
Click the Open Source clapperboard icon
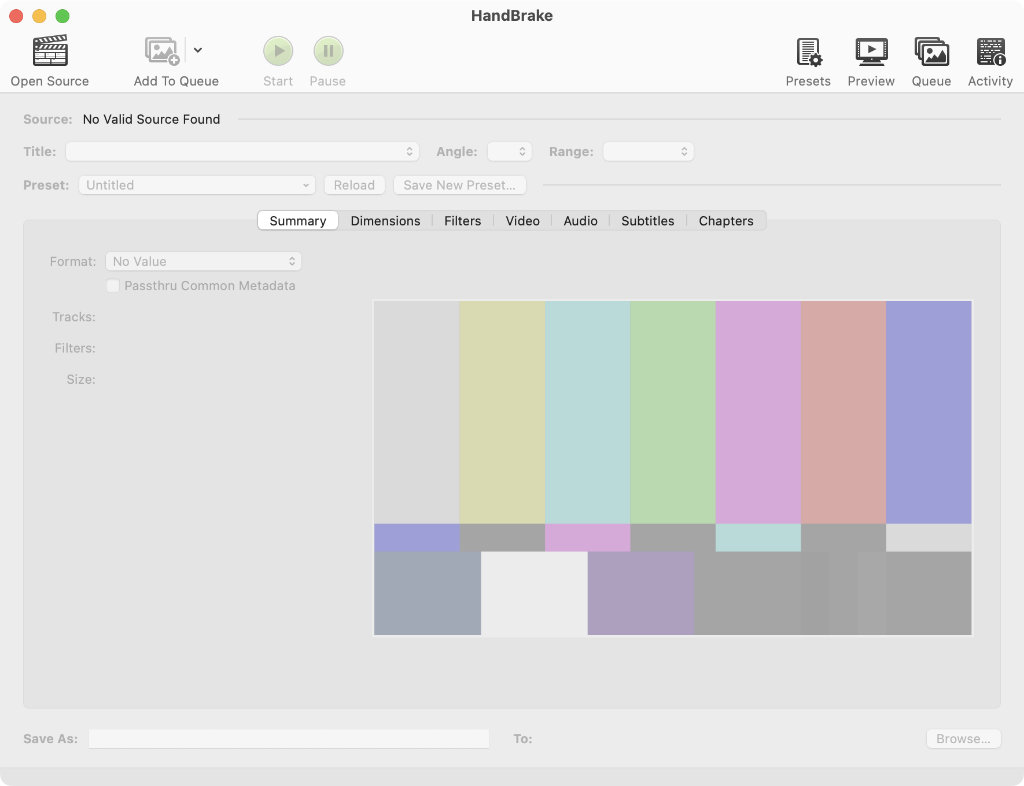coord(50,51)
